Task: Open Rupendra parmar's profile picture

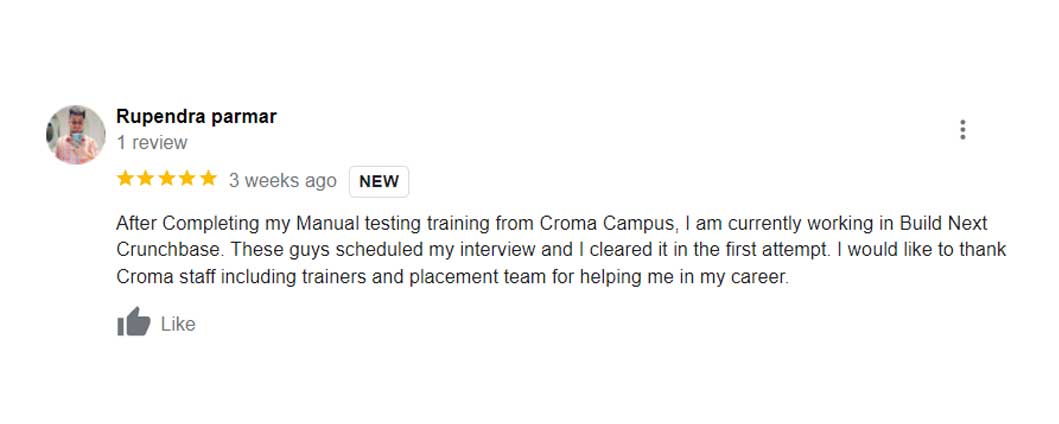Action: 76,134
